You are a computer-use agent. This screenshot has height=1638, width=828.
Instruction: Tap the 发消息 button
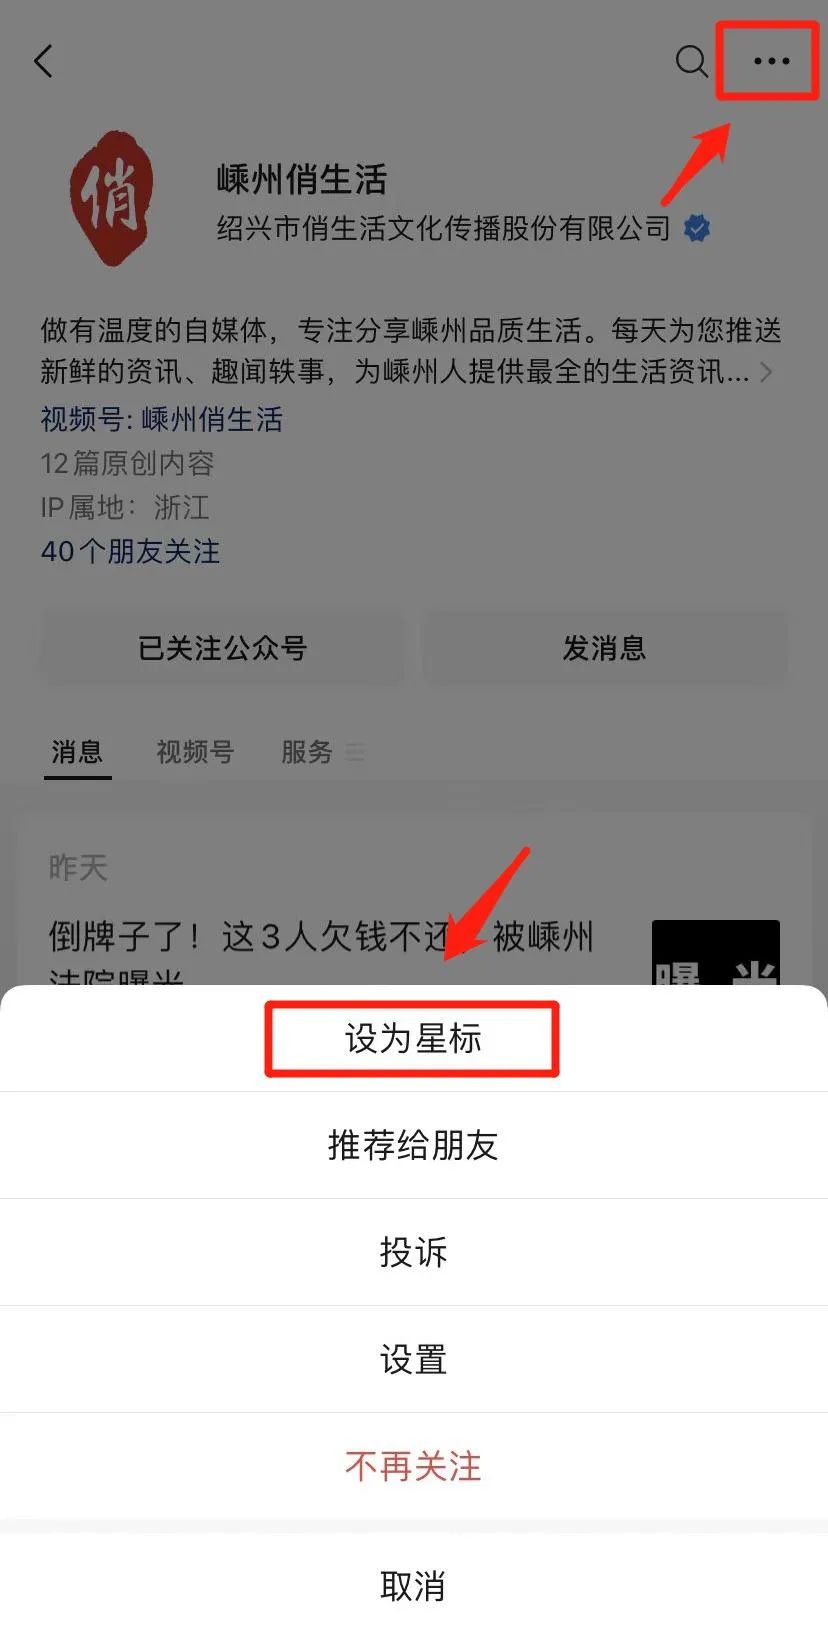[604, 648]
